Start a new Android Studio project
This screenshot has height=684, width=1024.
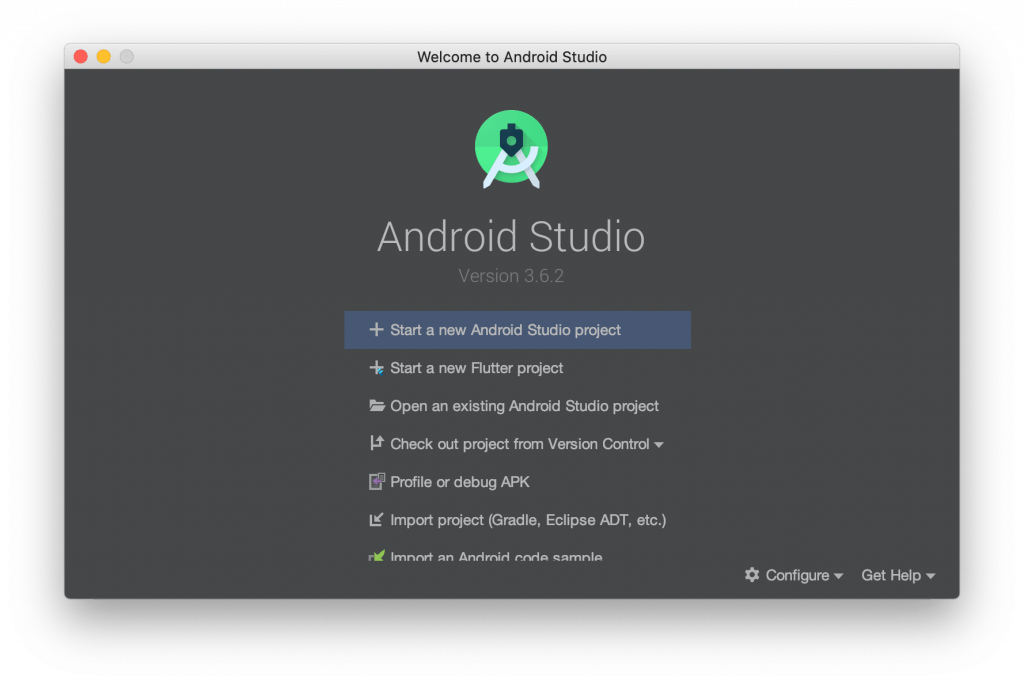[x=517, y=330]
